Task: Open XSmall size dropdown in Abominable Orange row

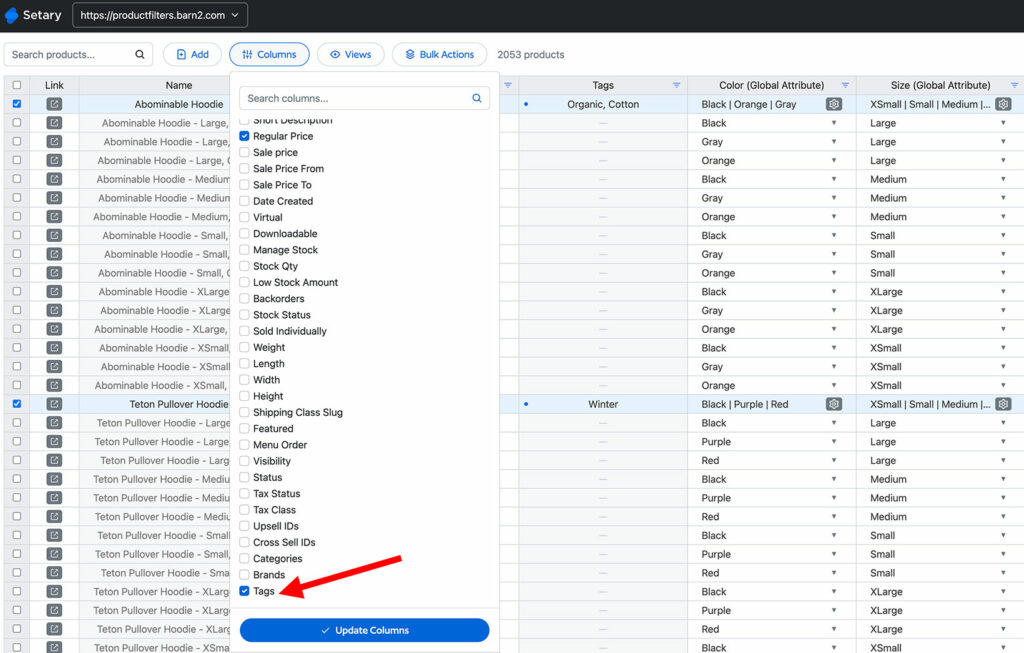Action: [x=1003, y=385]
